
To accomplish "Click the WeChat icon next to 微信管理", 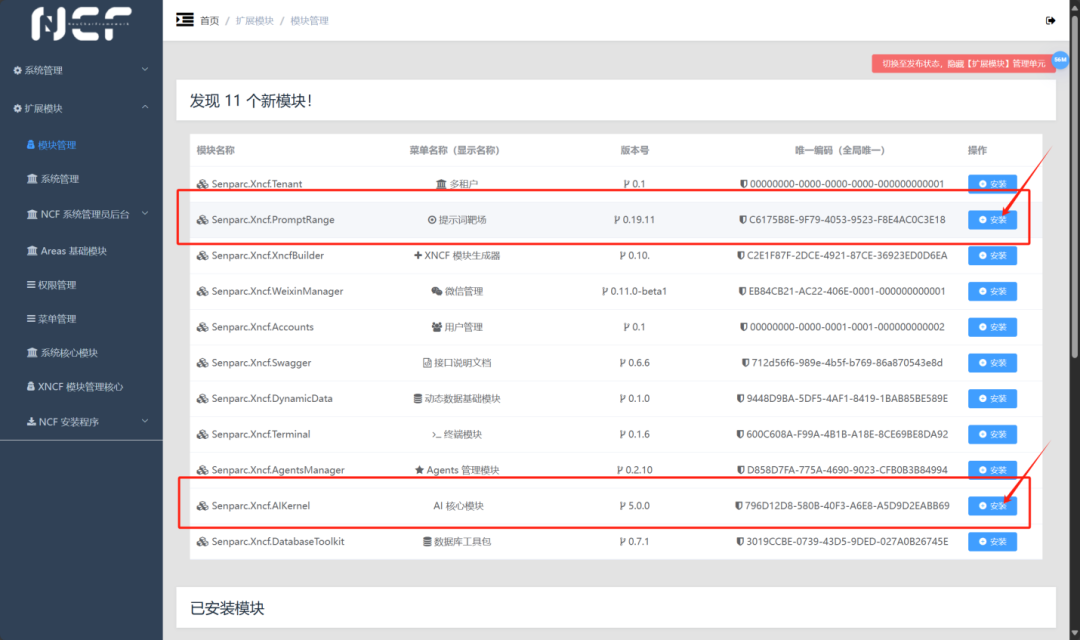I will pyautogui.click(x=437, y=291).
